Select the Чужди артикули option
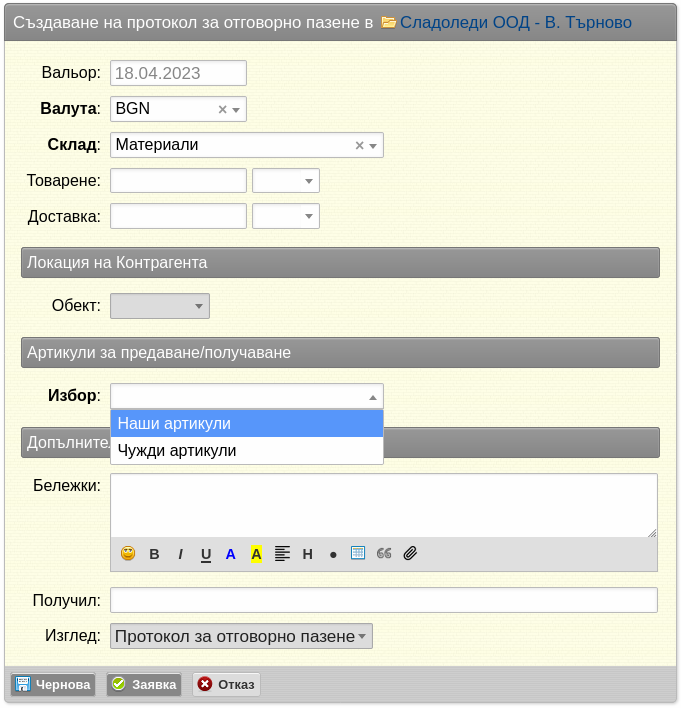This screenshot has height=708, width=681. pyautogui.click(x=247, y=451)
